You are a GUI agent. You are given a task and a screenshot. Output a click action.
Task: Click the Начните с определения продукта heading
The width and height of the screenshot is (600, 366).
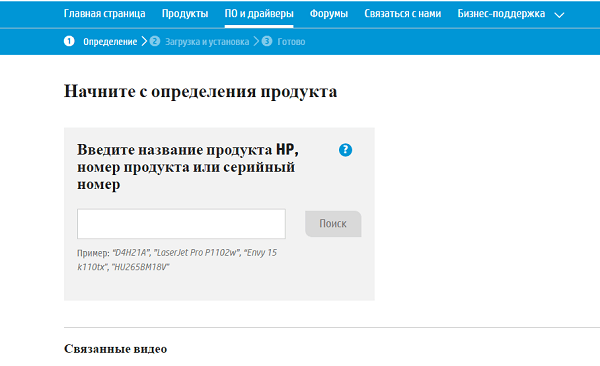point(201,92)
